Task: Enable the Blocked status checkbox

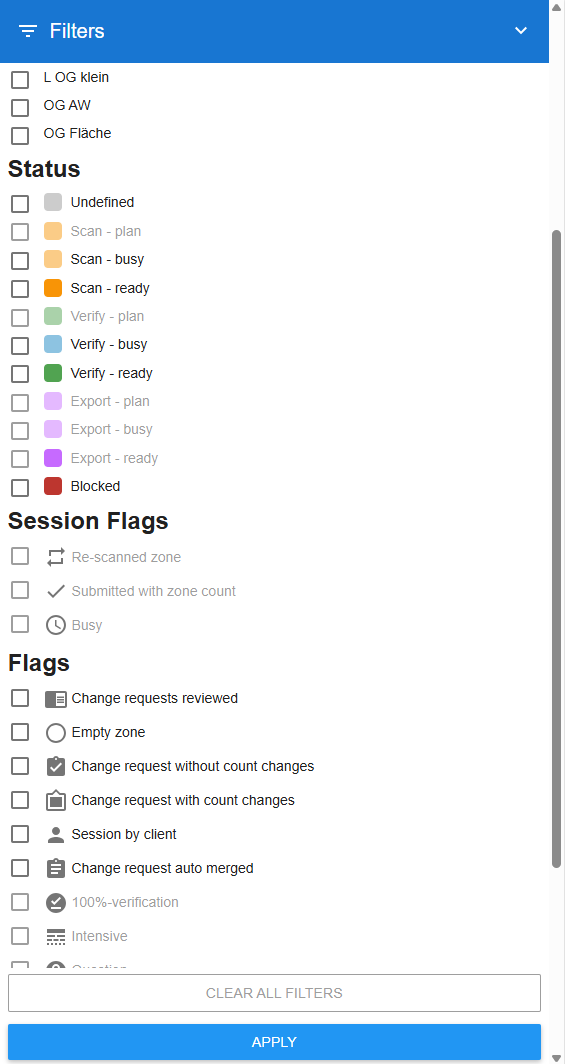Action: (20, 487)
